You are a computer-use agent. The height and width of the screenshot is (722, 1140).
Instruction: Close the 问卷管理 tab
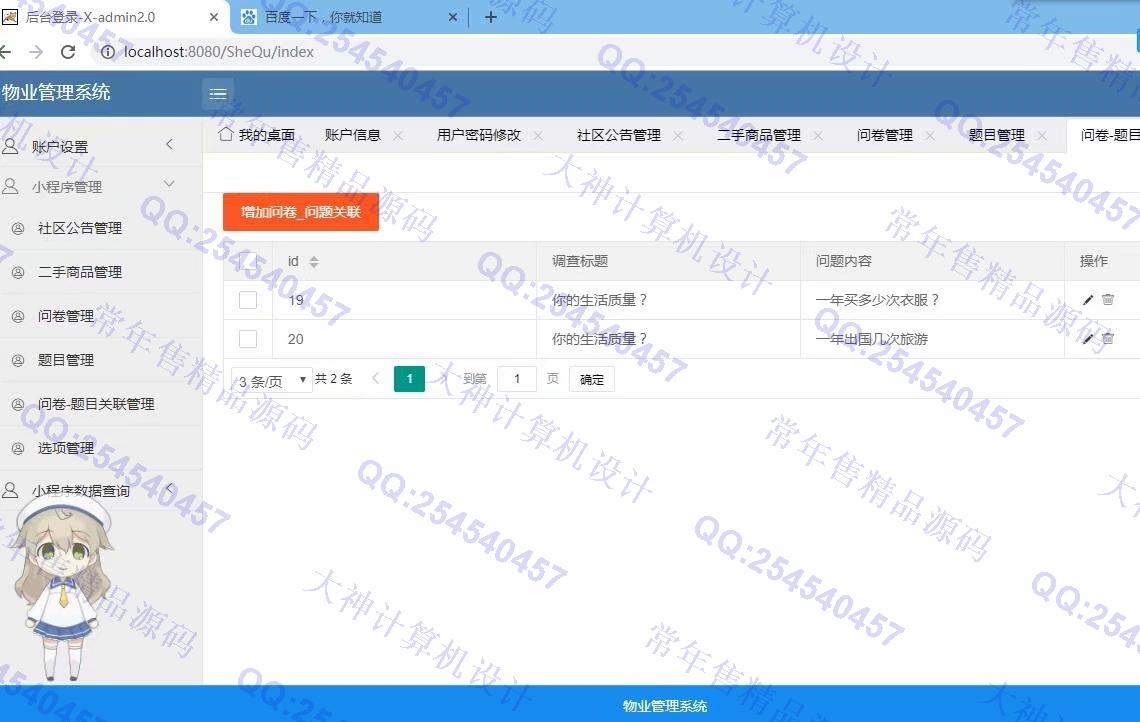coord(930,135)
